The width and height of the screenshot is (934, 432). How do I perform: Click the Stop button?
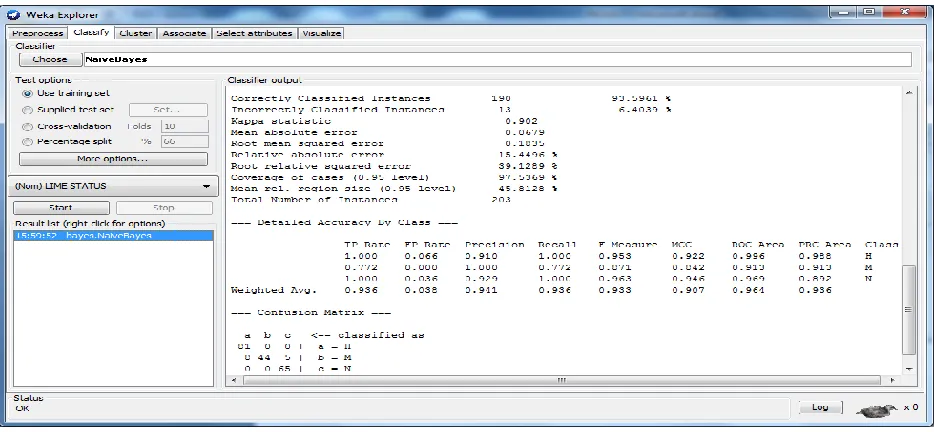[x=164, y=208]
